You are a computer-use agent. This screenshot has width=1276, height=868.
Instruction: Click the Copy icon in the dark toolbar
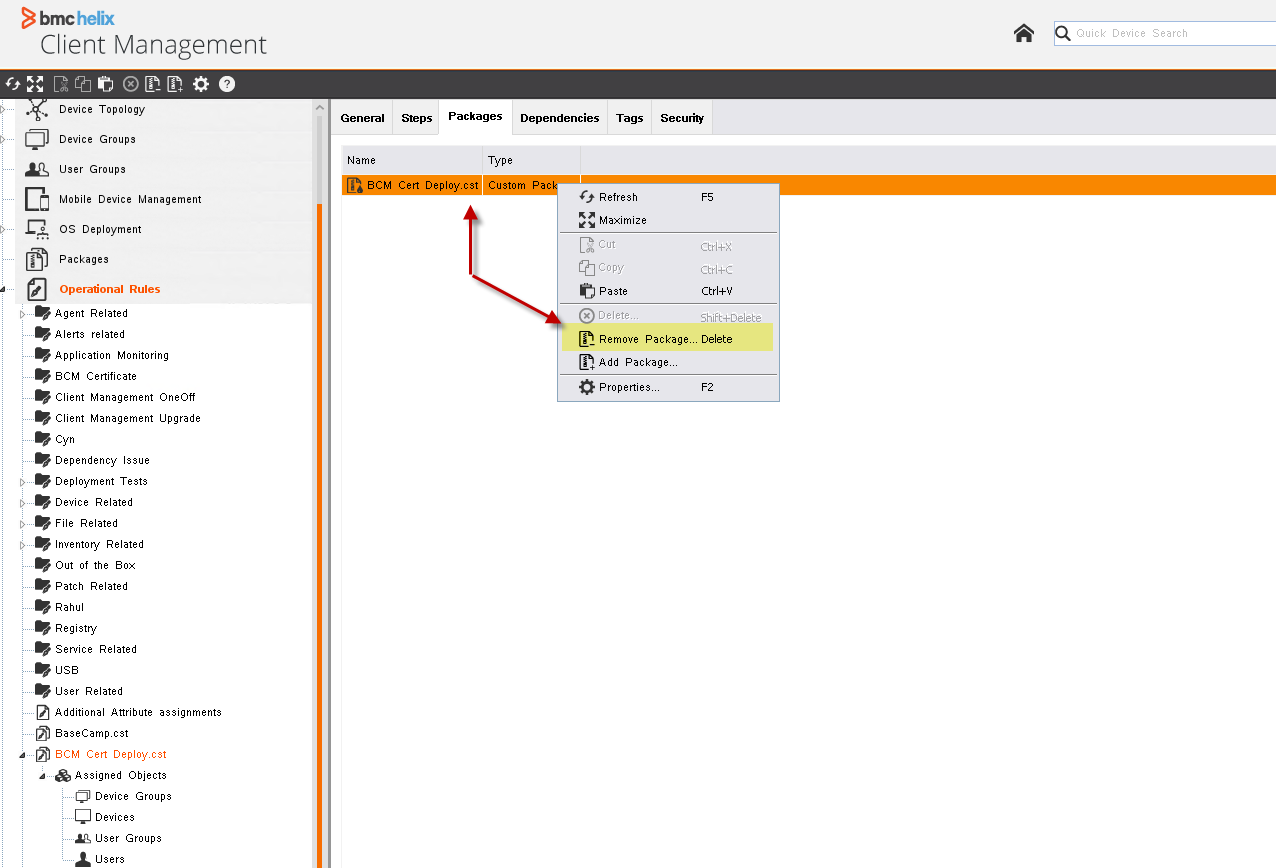coord(83,84)
